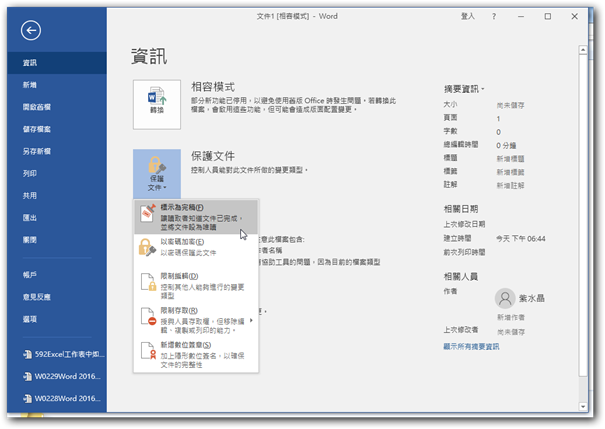Open 帳戶 in the sidebar
This screenshot has width=605, height=429.
click(x=57, y=275)
